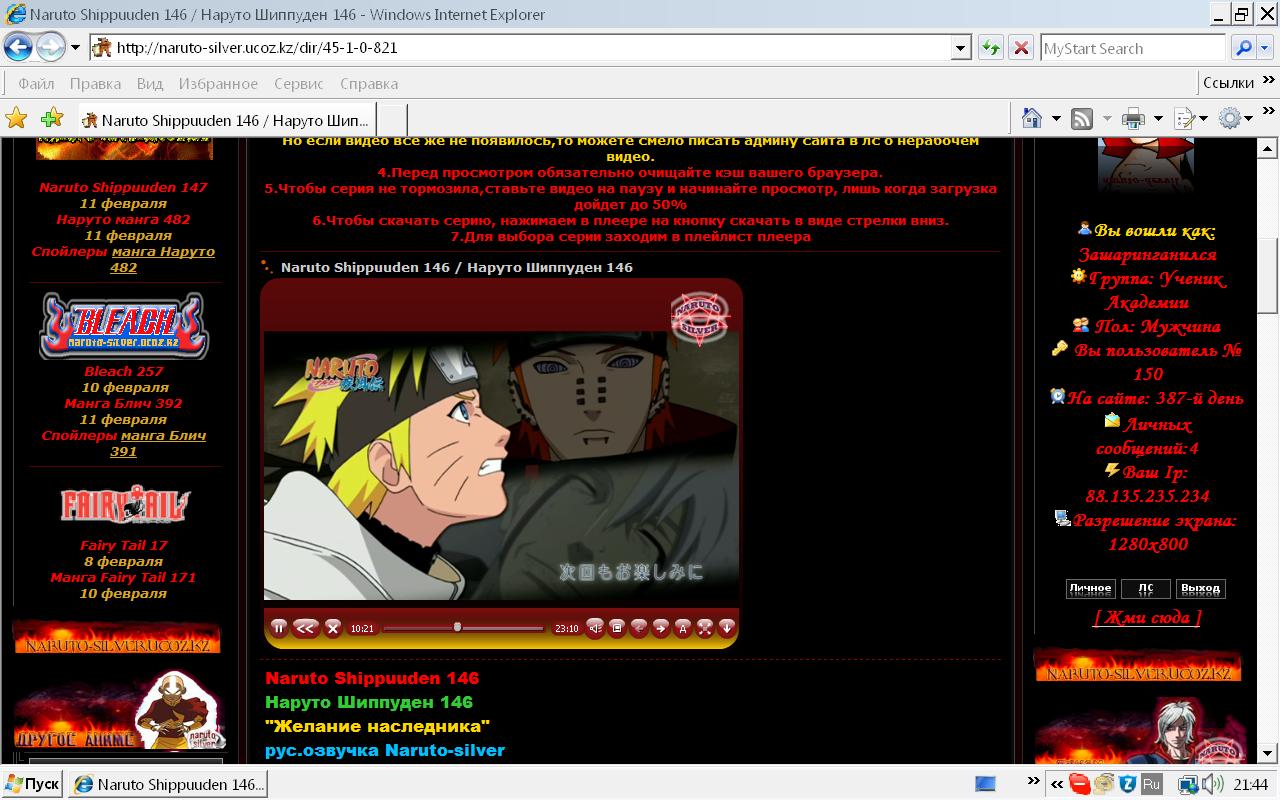The width and height of the screenshot is (1280, 800).
Task: Click the '[ Жми сюда ]' link
Action: [x=1148, y=617]
